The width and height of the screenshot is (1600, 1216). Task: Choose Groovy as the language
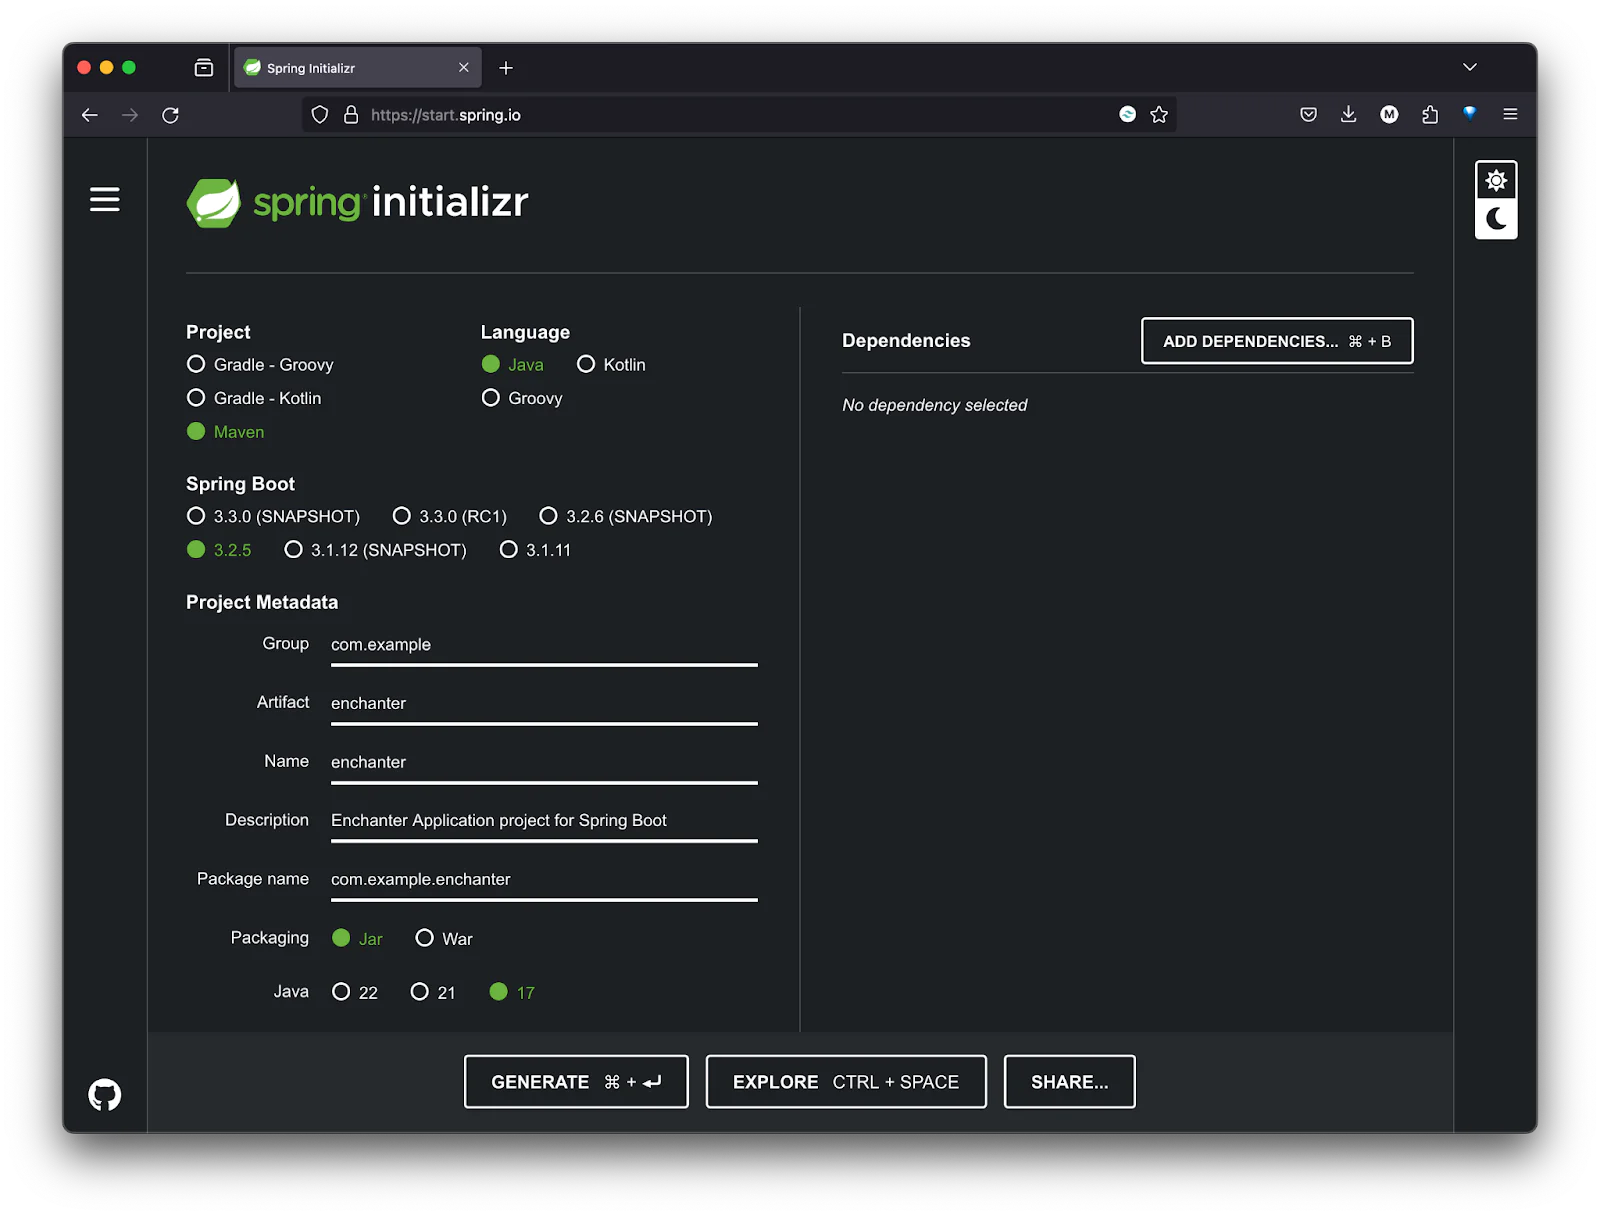click(x=522, y=398)
